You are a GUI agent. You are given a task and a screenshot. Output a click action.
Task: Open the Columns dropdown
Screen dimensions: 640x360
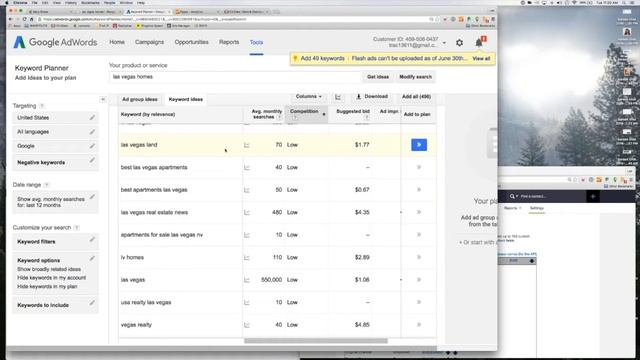(x=309, y=97)
